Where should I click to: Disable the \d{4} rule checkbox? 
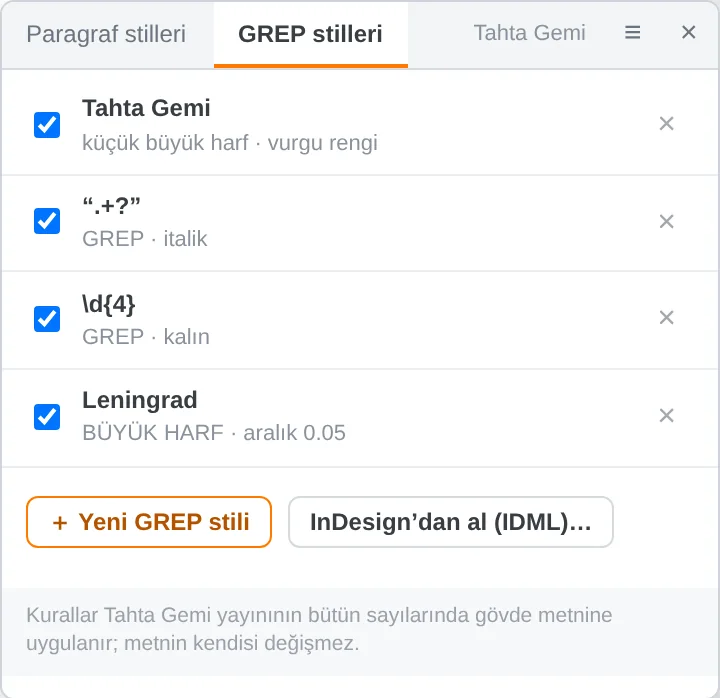47,319
